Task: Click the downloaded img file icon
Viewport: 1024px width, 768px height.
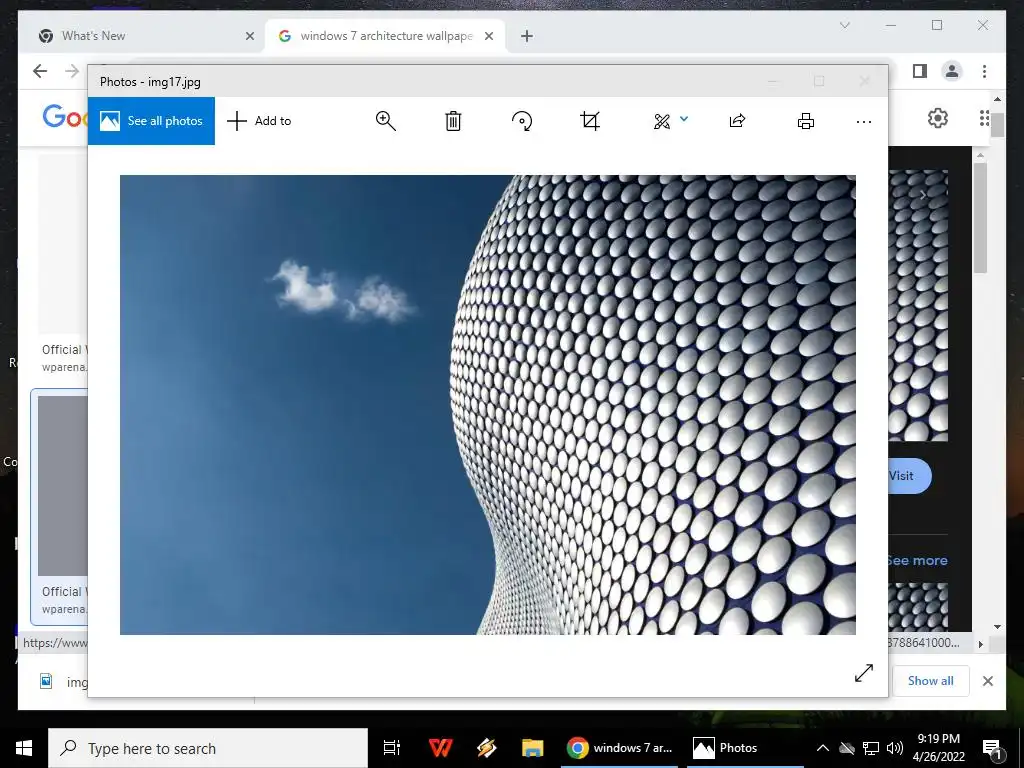Action: coord(46,681)
